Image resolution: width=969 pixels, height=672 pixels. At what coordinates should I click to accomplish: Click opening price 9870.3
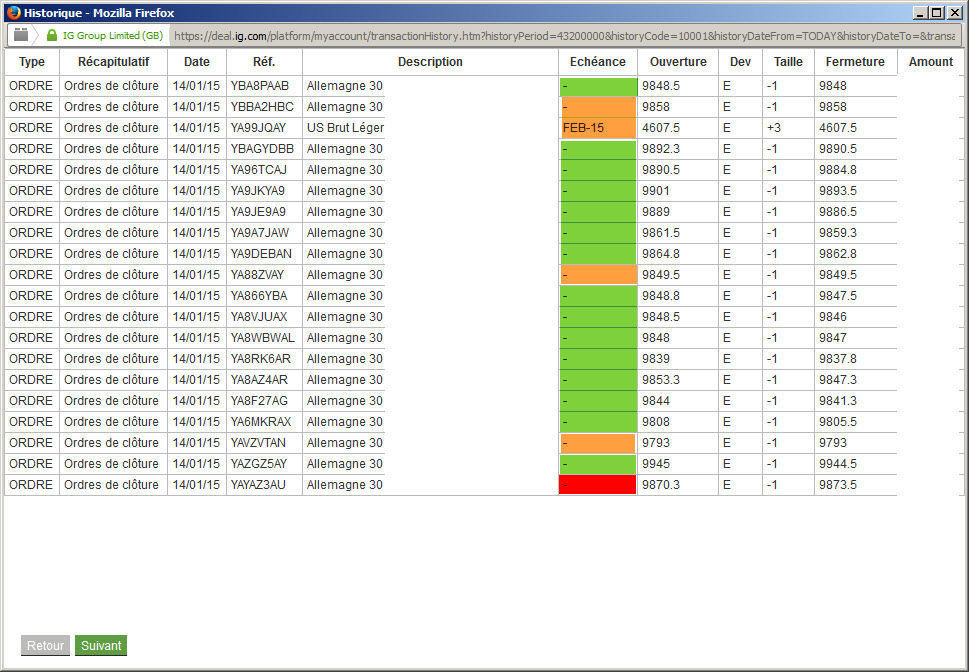(661, 485)
